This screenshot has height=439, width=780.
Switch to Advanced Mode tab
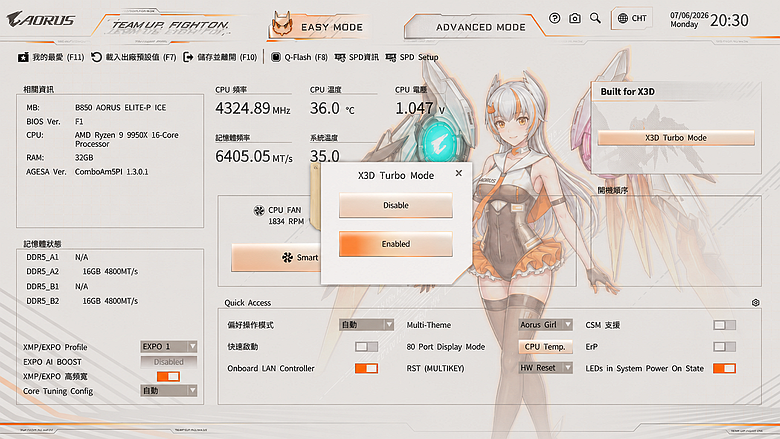point(473,27)
